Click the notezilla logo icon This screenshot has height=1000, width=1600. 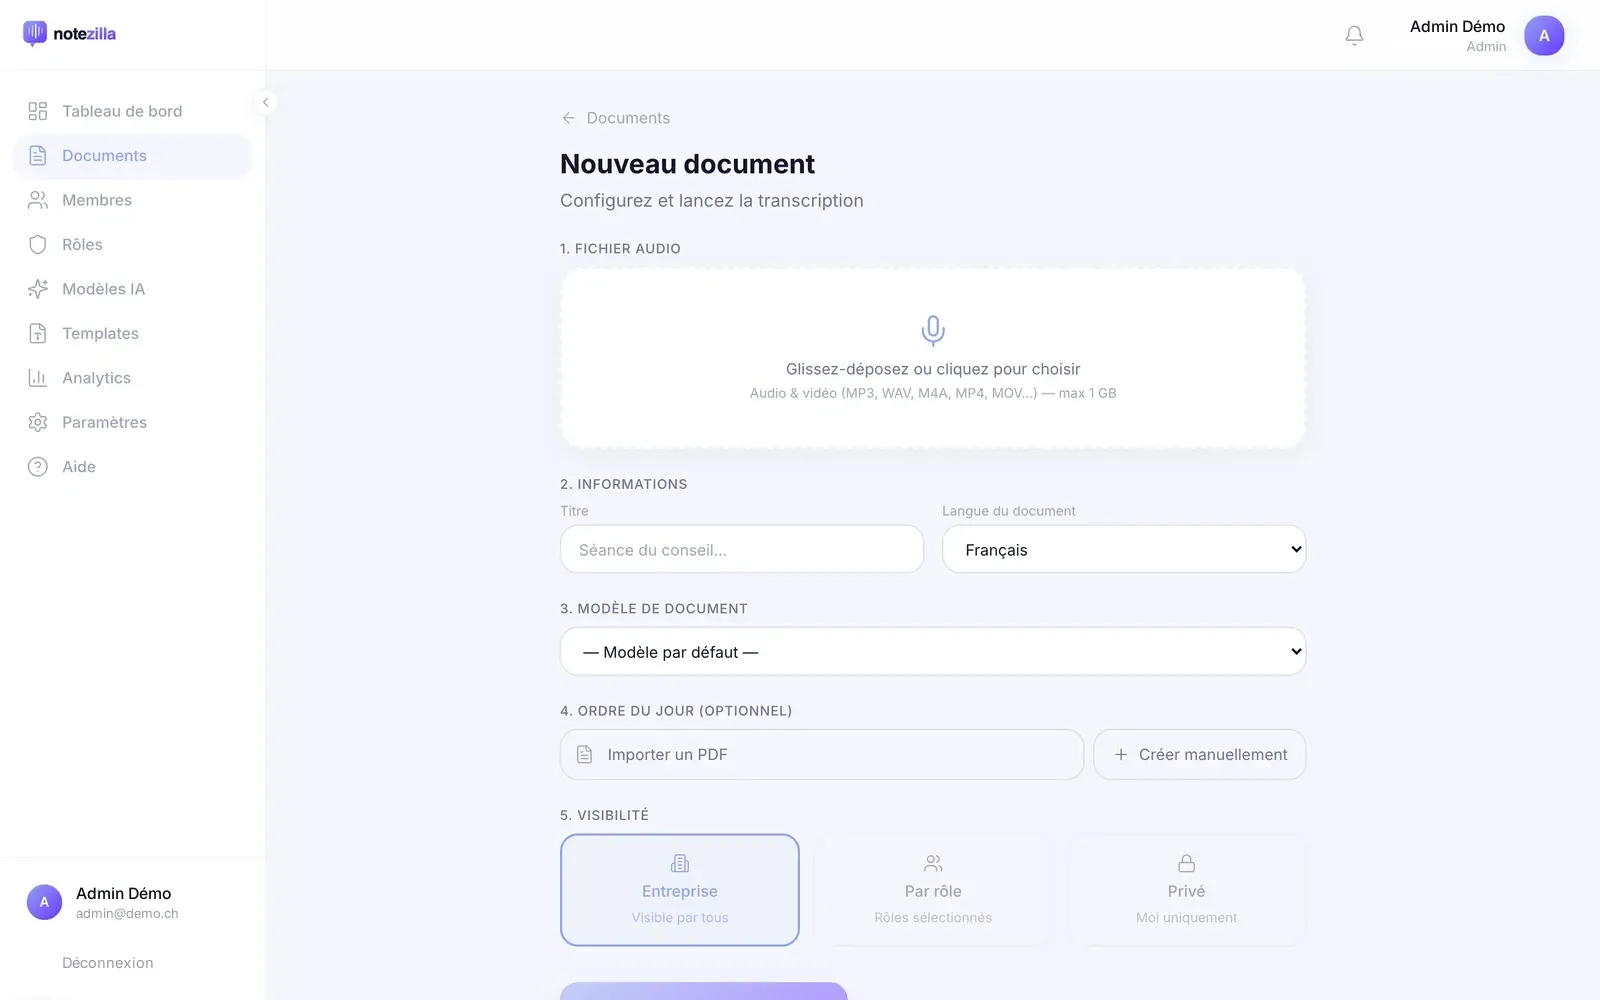[x=35, y=34]
